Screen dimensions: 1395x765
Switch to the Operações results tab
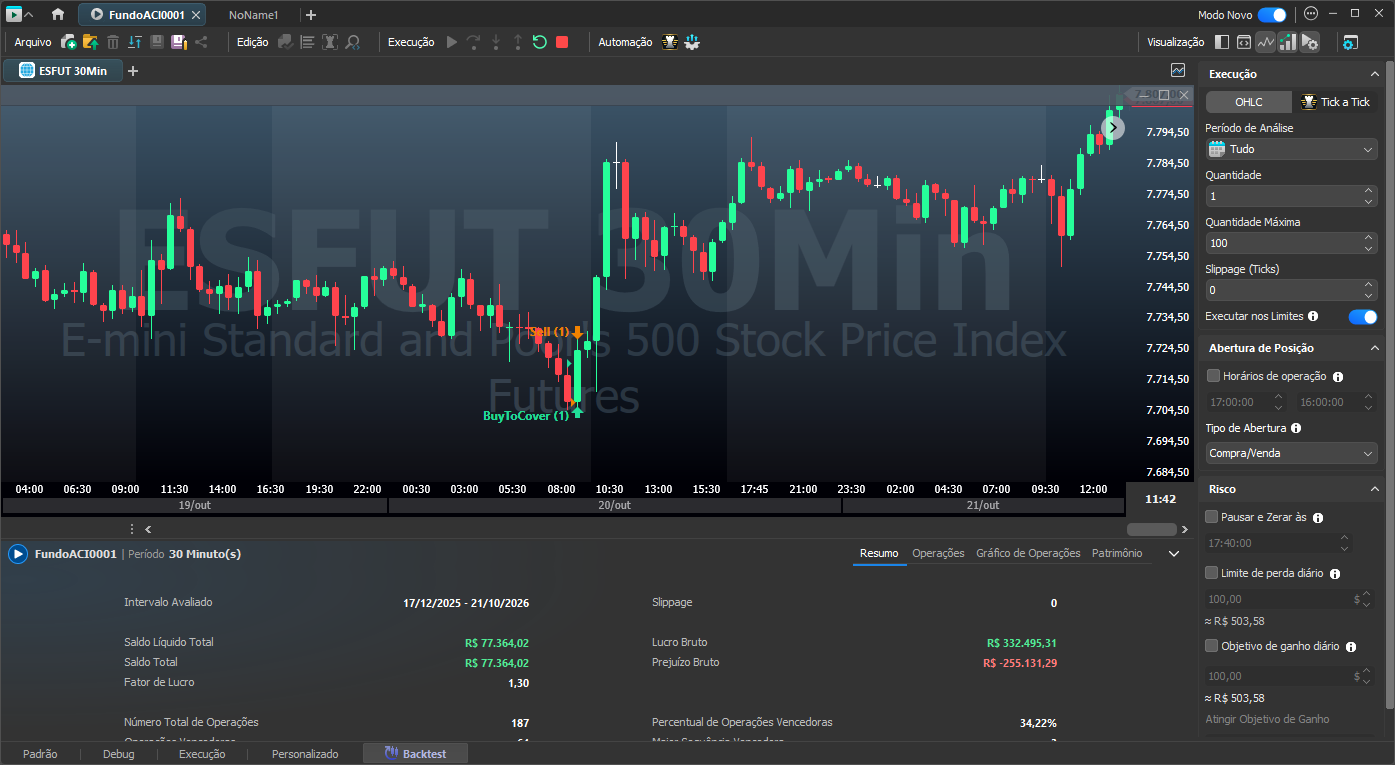click(938, 553)
